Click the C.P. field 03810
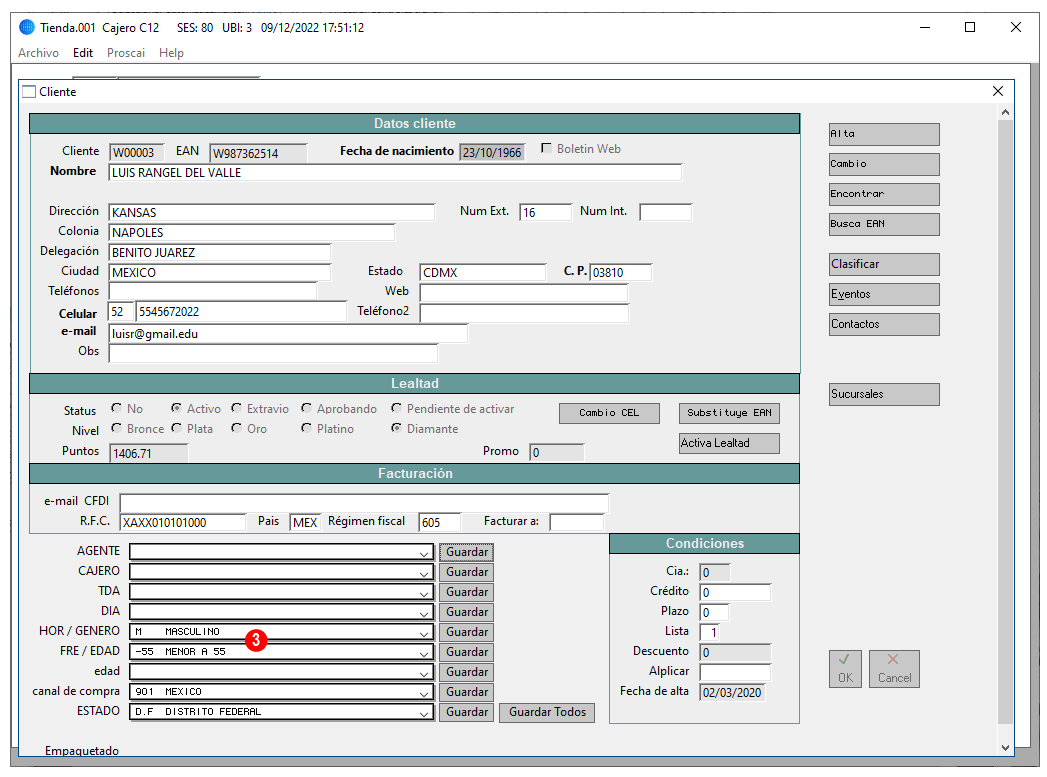 point(620,272)
